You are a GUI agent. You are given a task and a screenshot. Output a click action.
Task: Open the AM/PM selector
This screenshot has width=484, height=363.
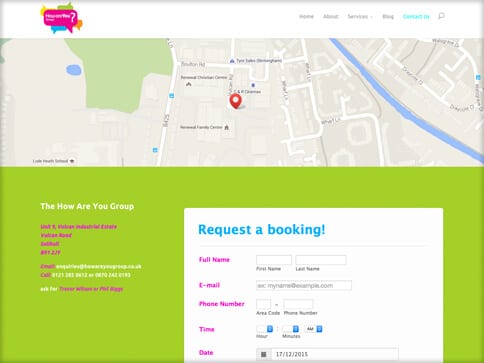pos(313,329)
